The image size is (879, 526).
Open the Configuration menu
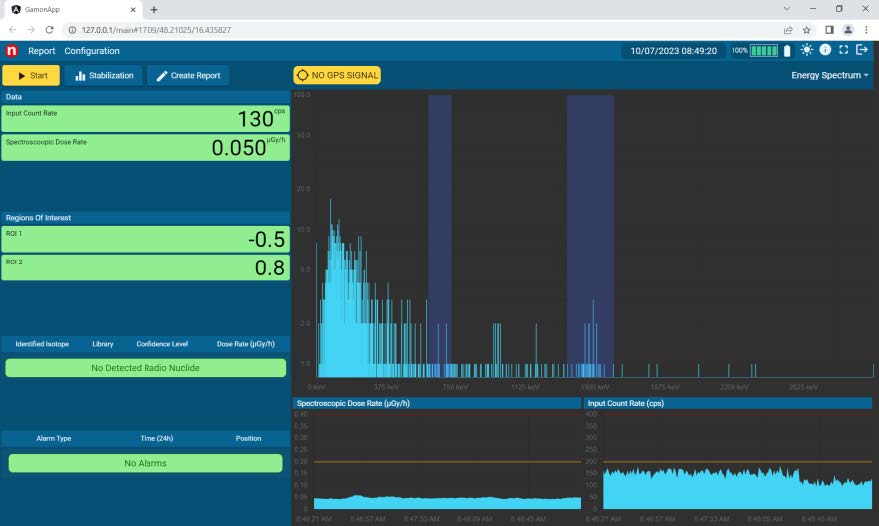(x=92, y=51)
